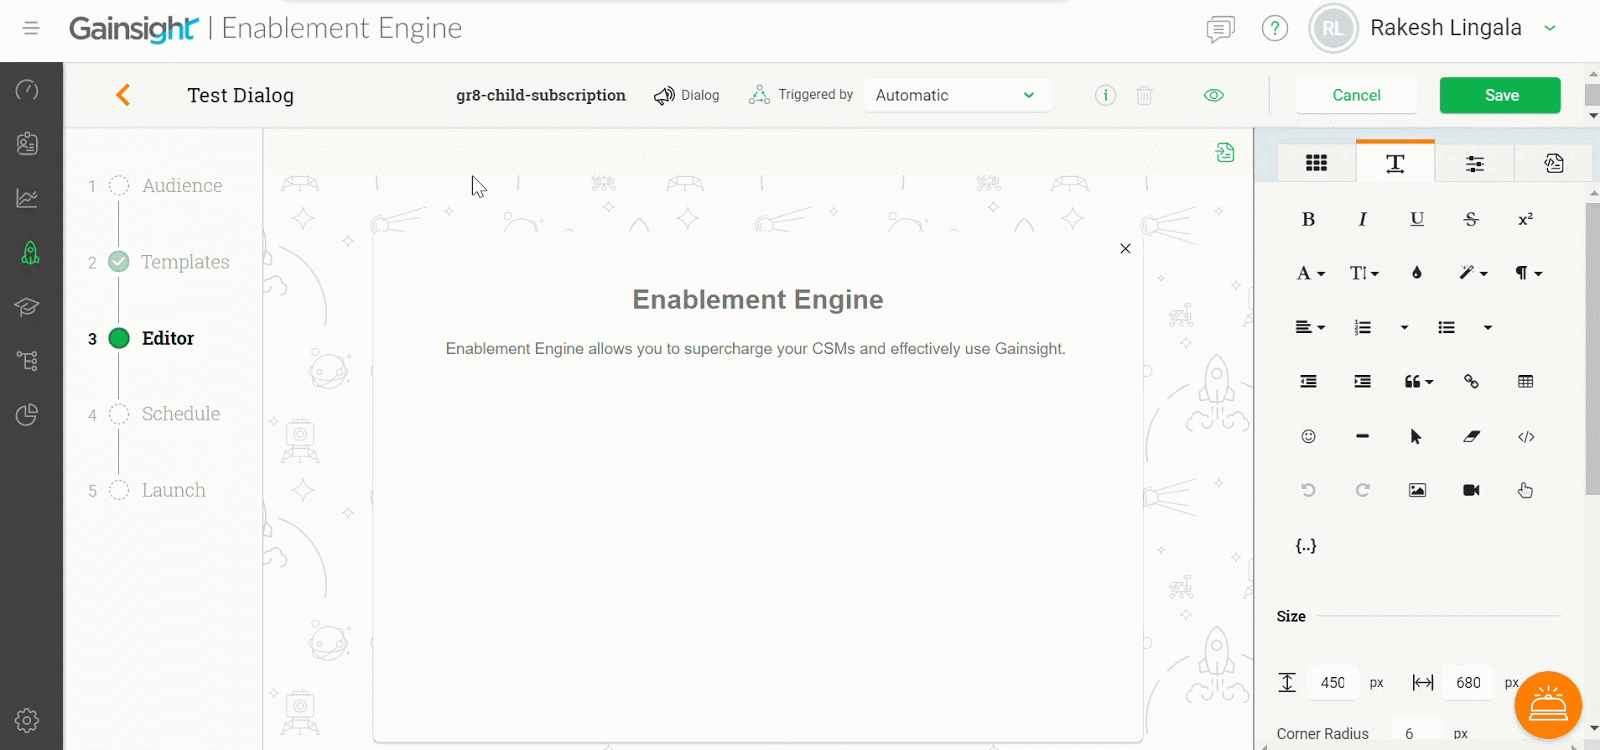The height and width of the screenshot is (750, 1600).
Task: Insert a hyperlink
Action: tap(1471, 382)
